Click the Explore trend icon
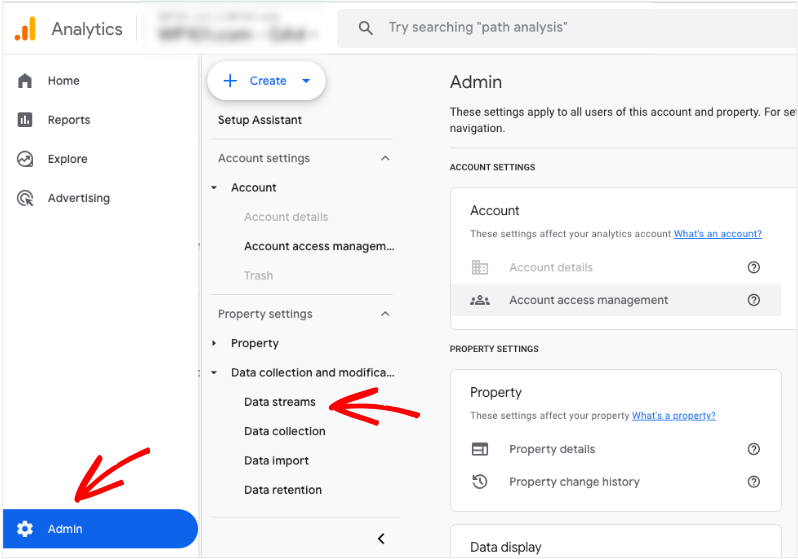The height and width of the screenshot is (559, 798). click(x=25, y=159)
